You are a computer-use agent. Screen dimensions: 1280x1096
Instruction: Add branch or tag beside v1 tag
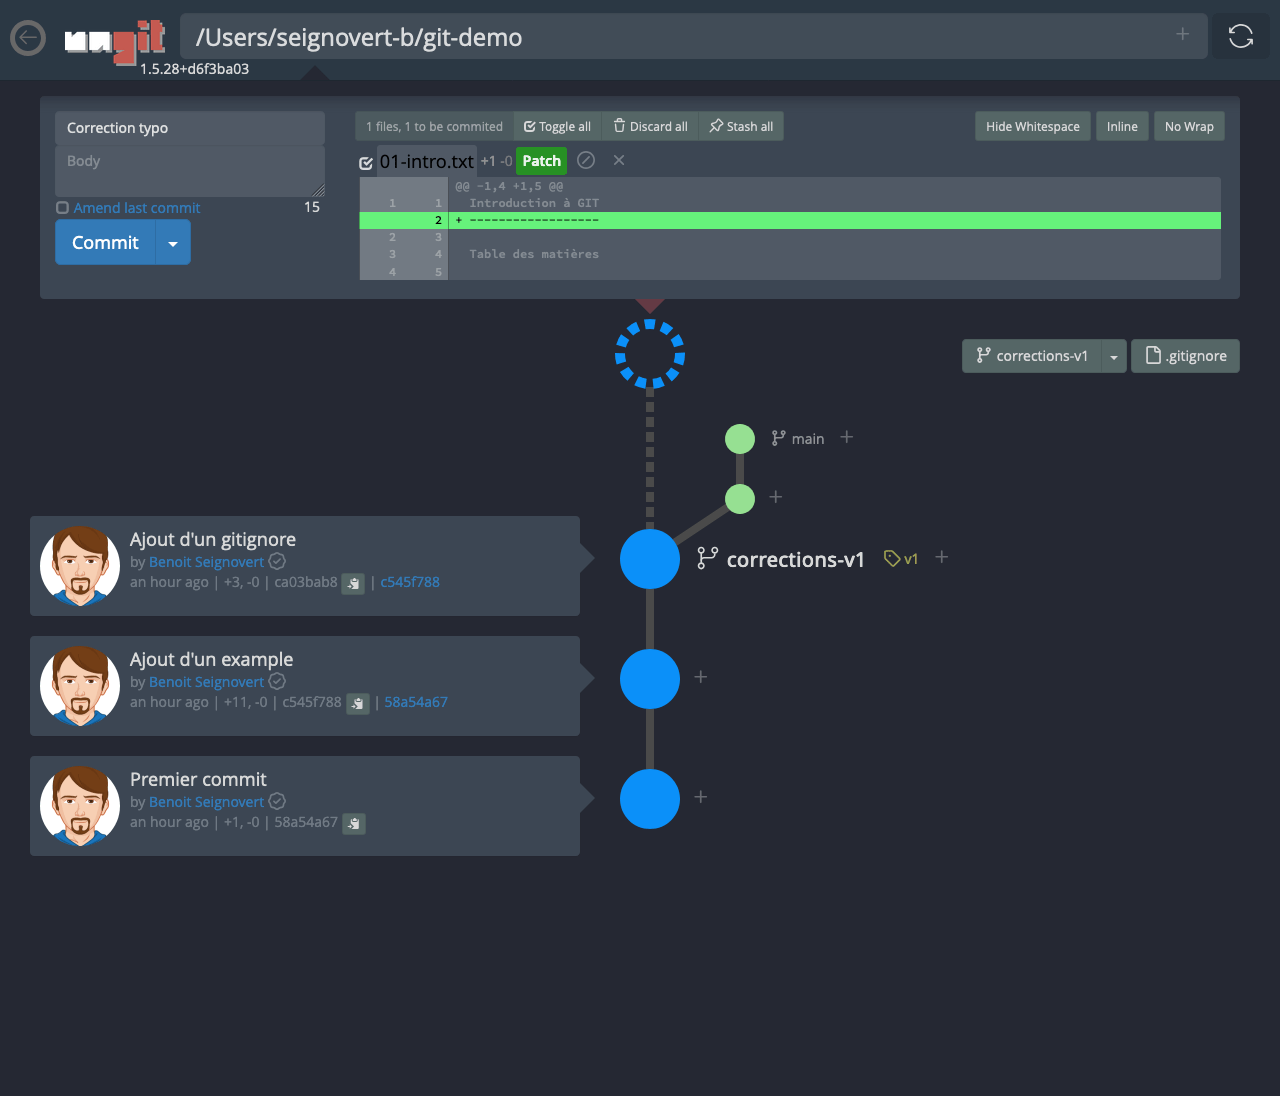[941, 557]
